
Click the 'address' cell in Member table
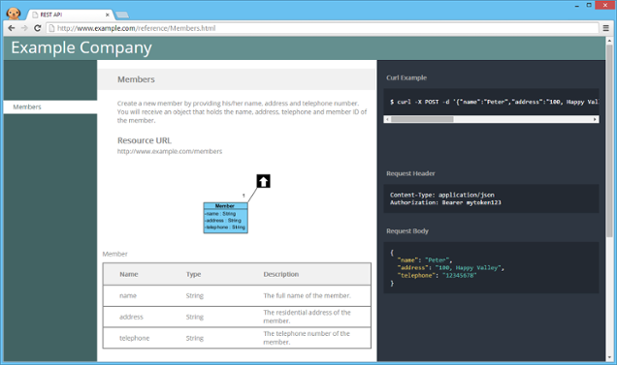pyautogui.click(x=131, y=317)
